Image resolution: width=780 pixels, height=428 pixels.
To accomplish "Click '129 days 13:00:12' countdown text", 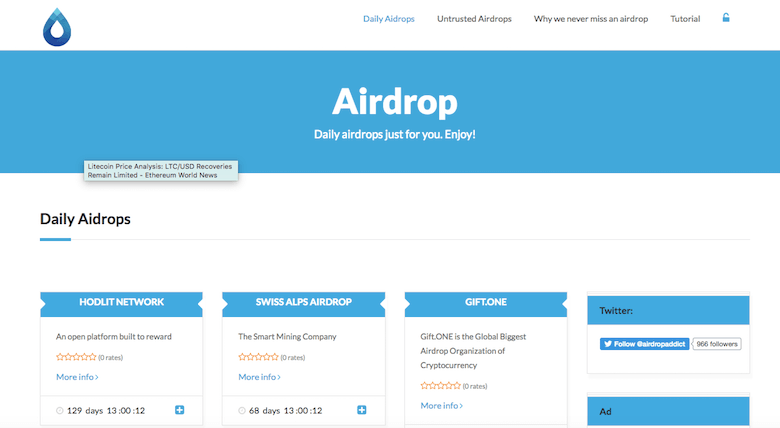I will coord(105,411).
